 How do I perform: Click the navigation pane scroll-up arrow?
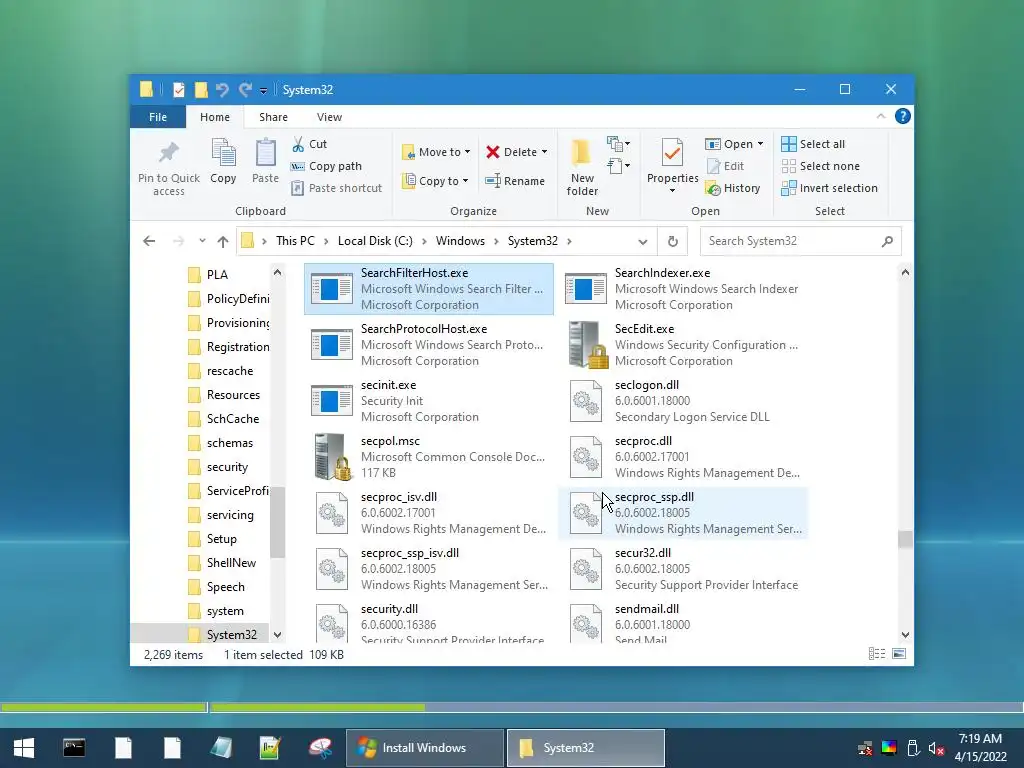pos(278,272)
